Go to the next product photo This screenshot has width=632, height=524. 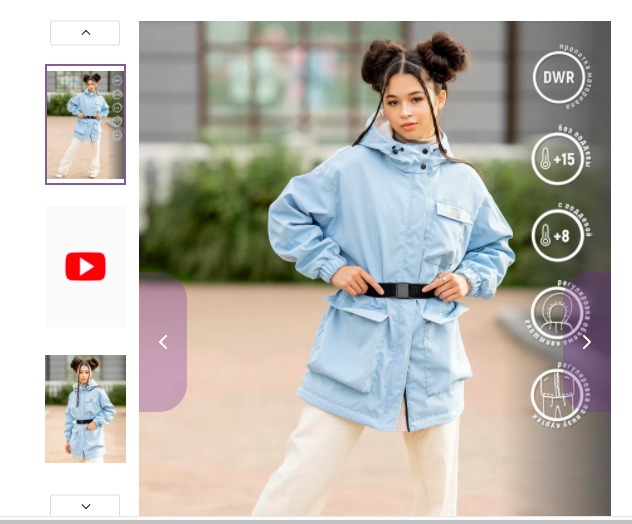[587, 342]
